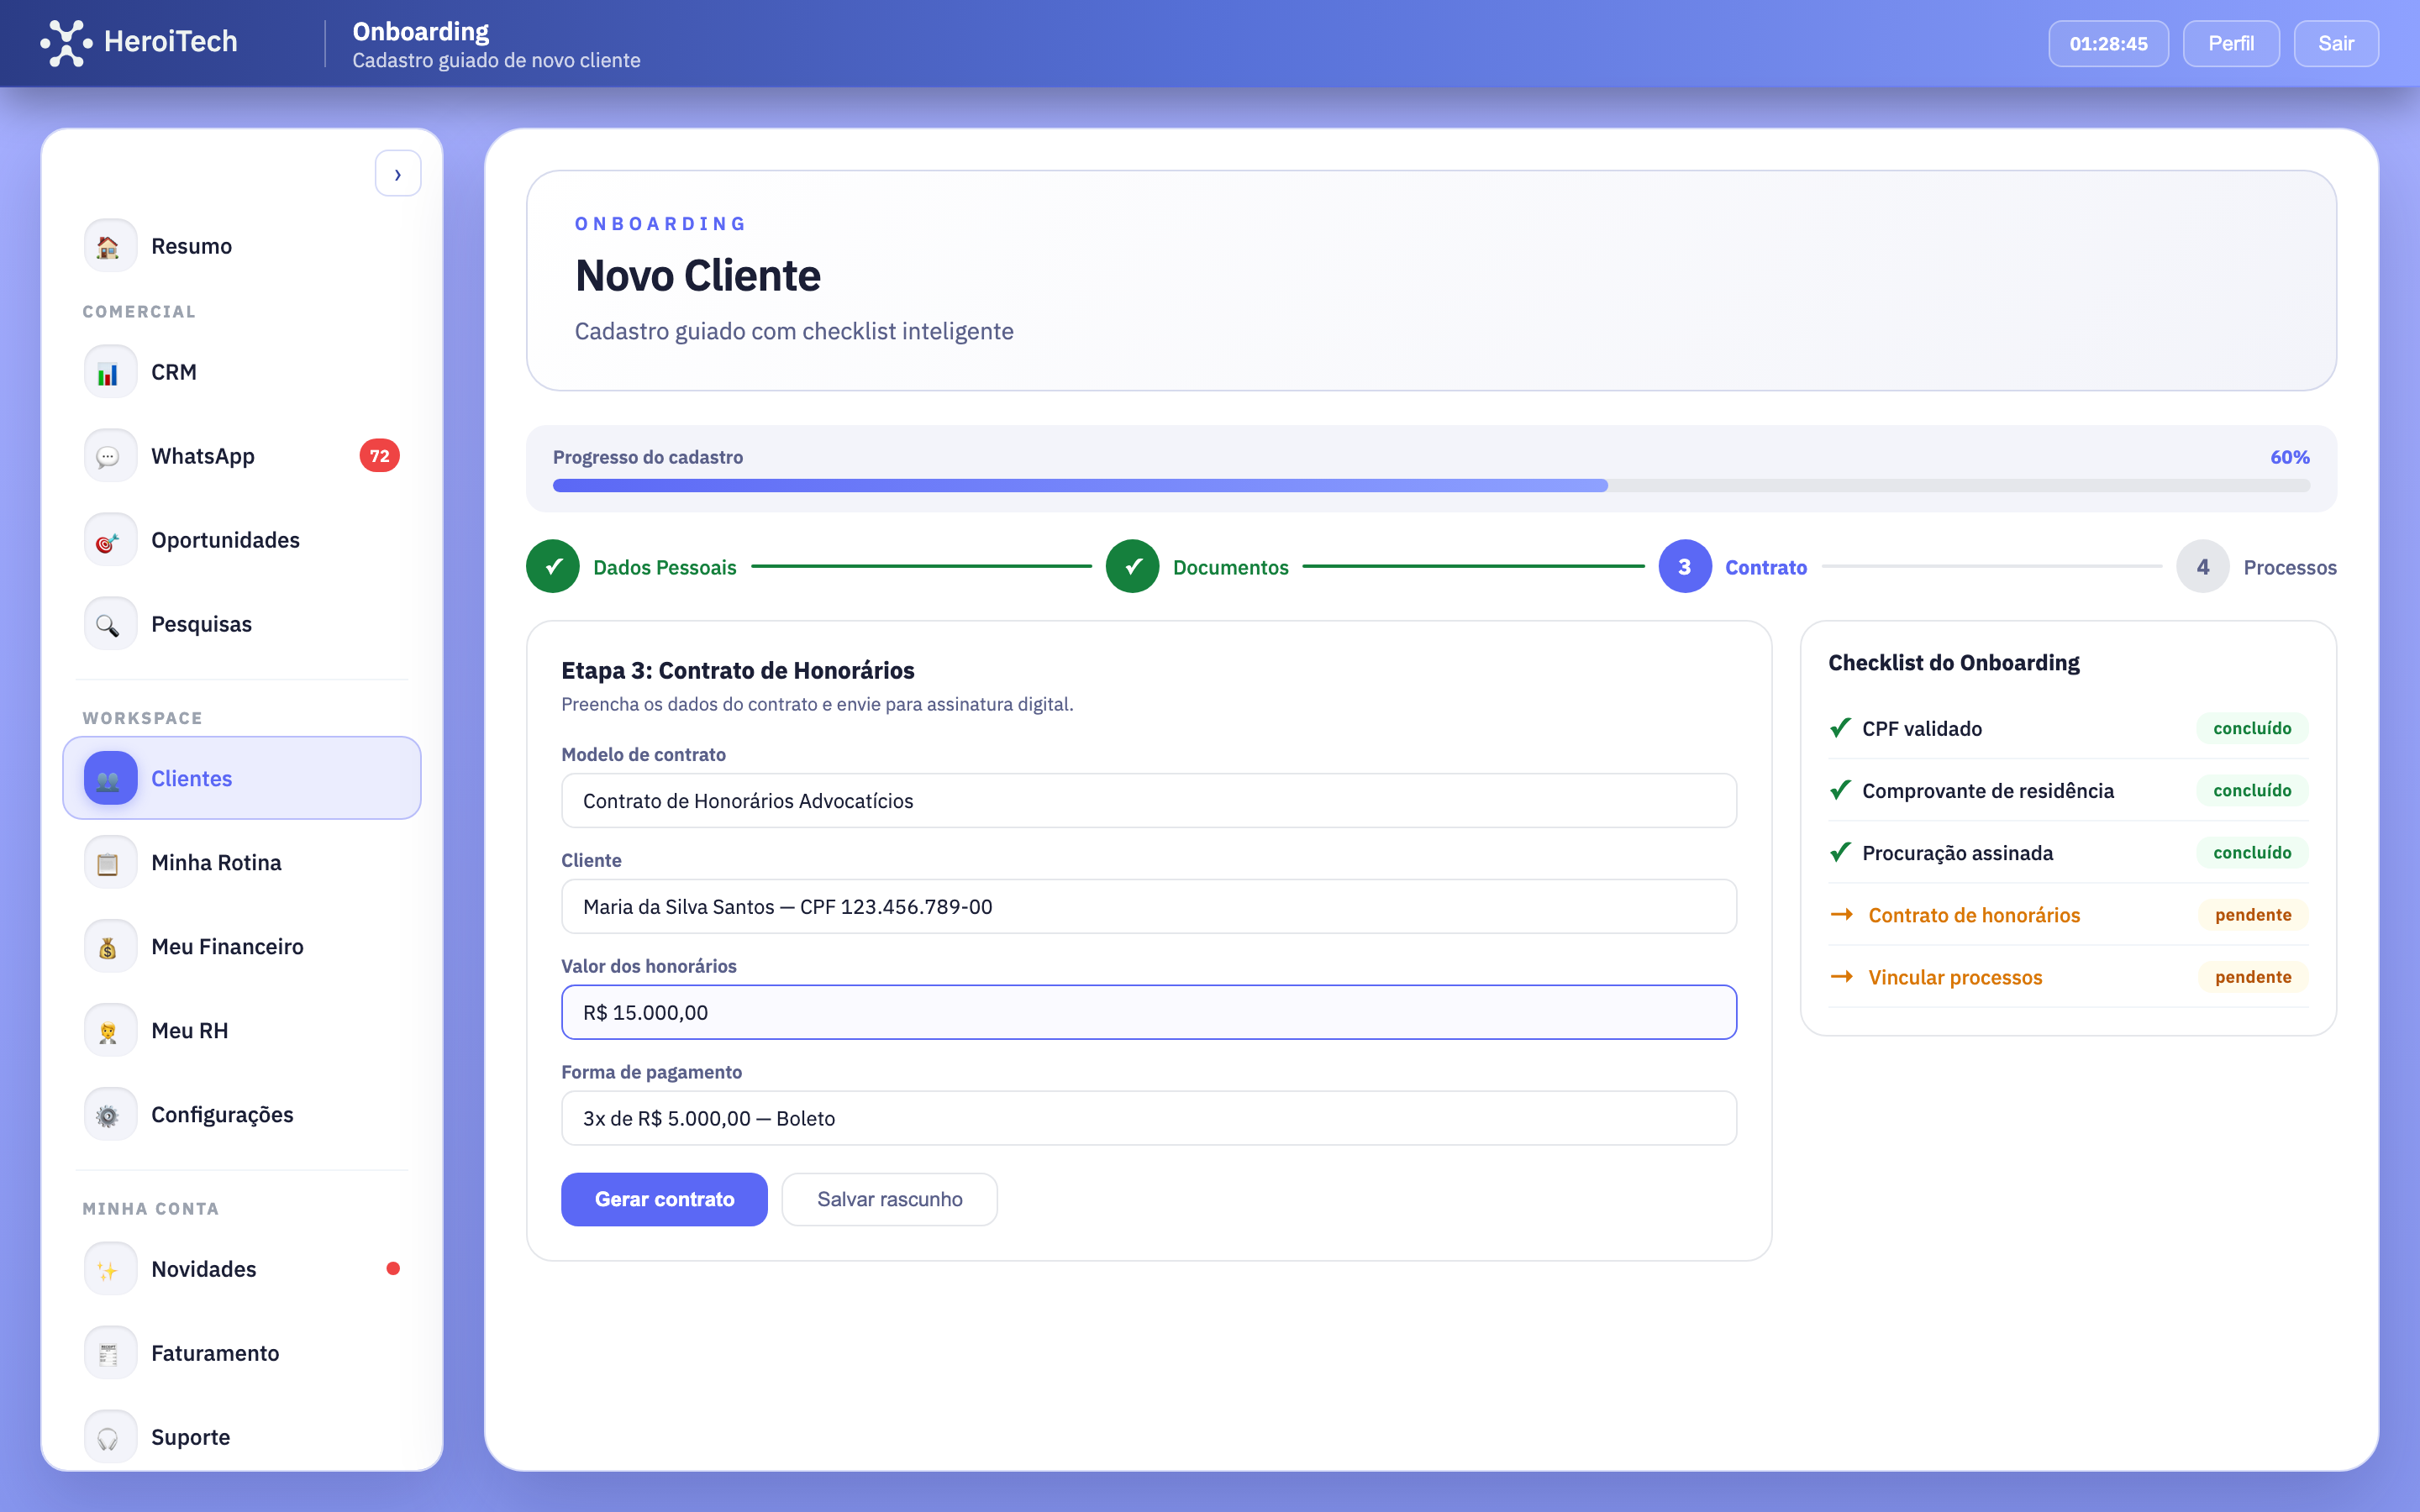Open Oportunidades from the sidebar
The height and width of the screenshot is (1512, 2420).
(x=225, y=539)
